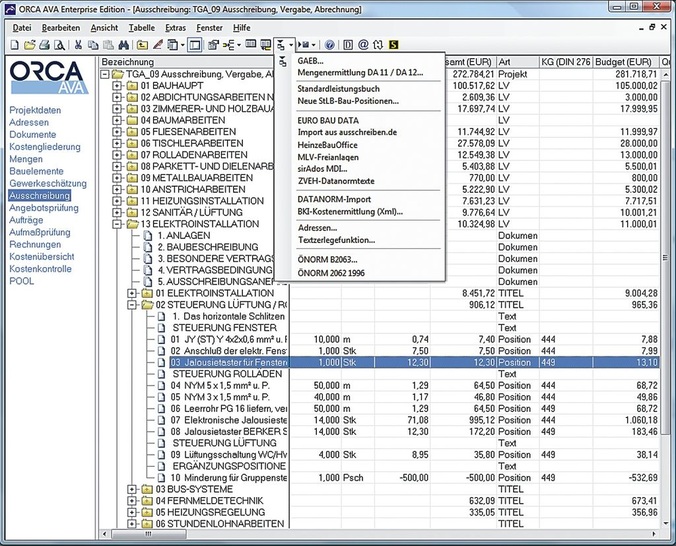Go up a level with the folder-arrow icon
Viewport: 676px width, 546px height.
click(142, 45)
